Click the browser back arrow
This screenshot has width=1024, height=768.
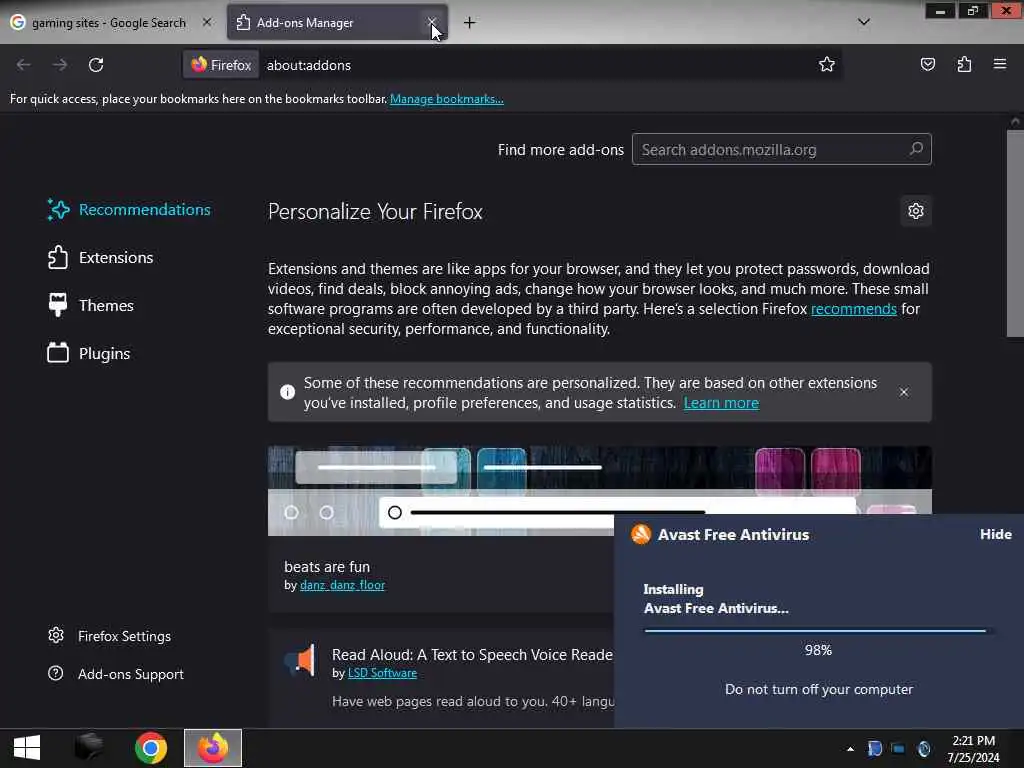click(x=24, y=65)
